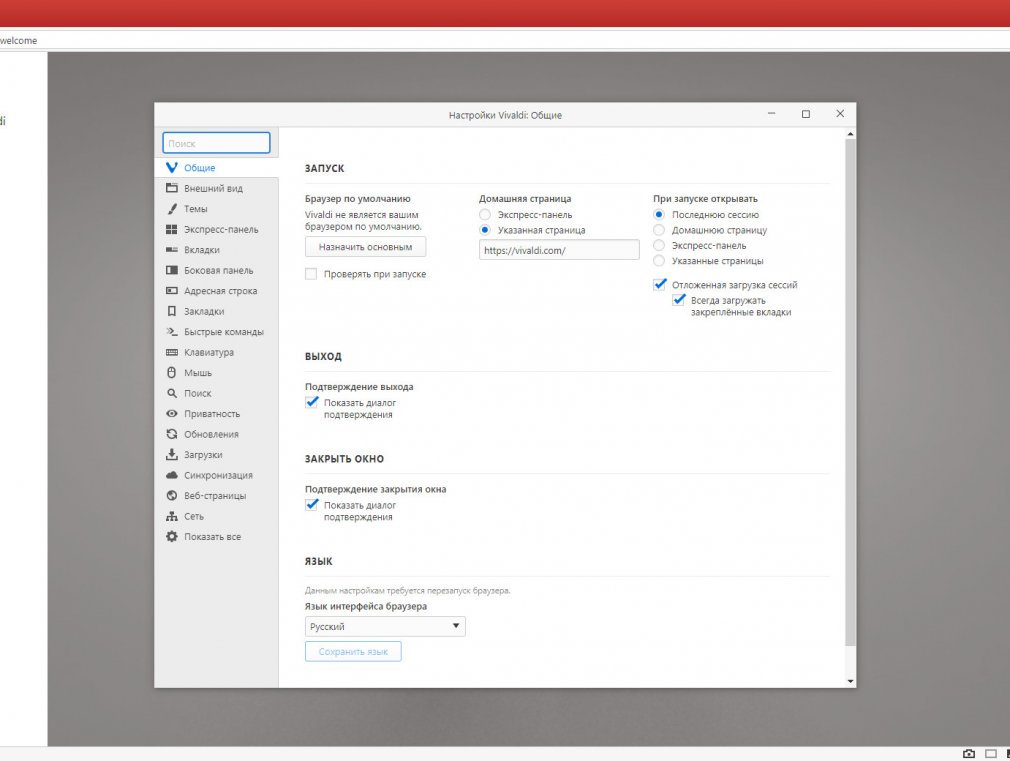Choose Экспресс-панель under При запуске открывать
This screenshot has height=761, width=1010.
coord(659,246)
